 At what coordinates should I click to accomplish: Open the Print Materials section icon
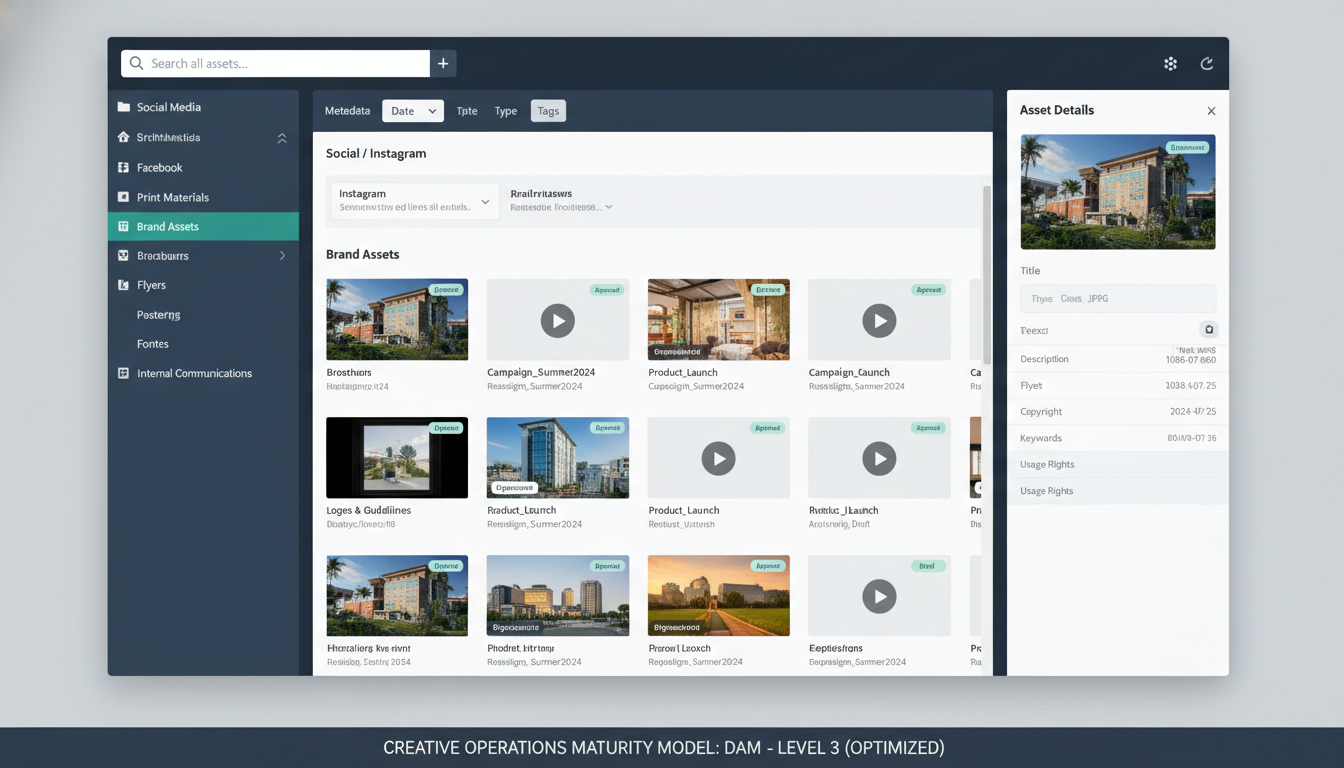pos(124,197)
